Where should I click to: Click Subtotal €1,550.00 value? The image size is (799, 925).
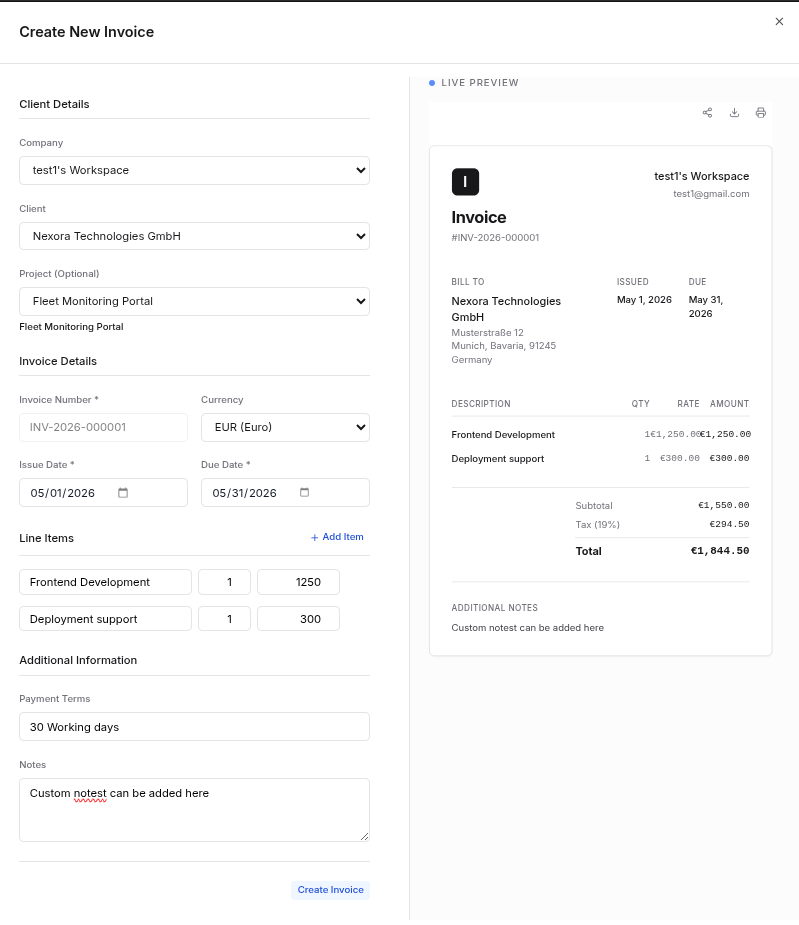[x=723, y=506]
